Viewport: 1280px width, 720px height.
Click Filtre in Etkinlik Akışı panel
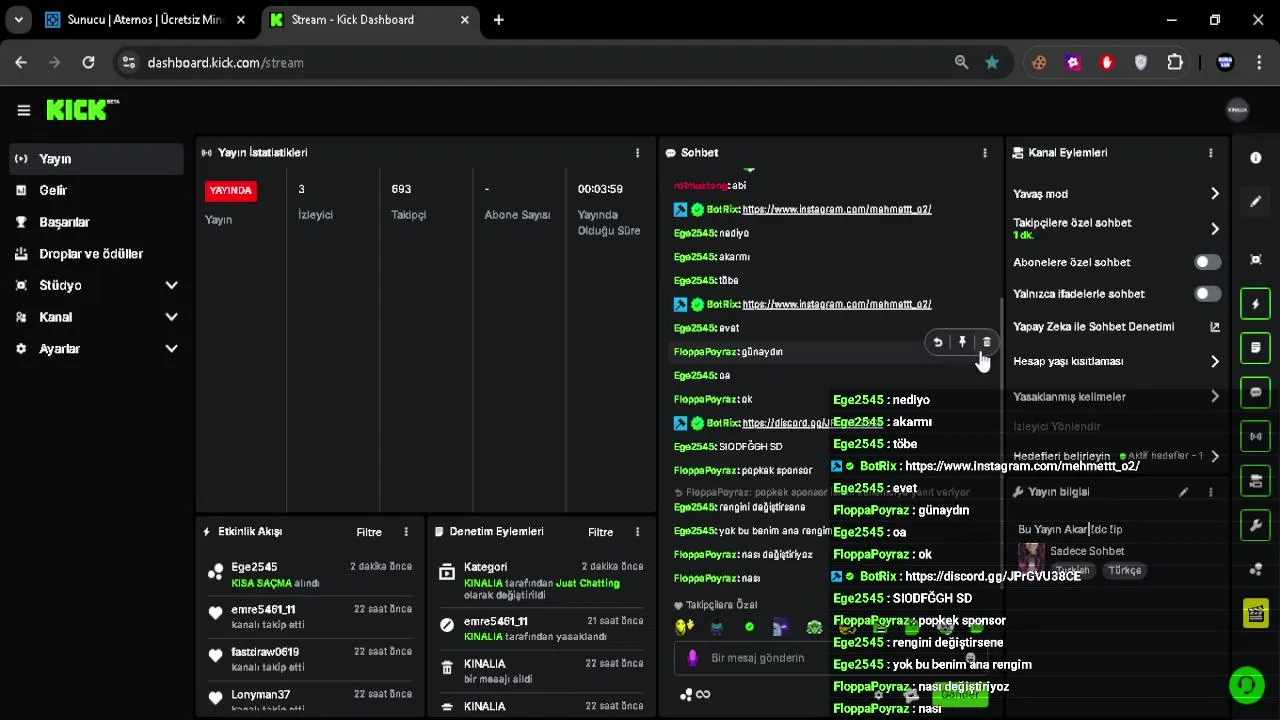tap(369, 532)
